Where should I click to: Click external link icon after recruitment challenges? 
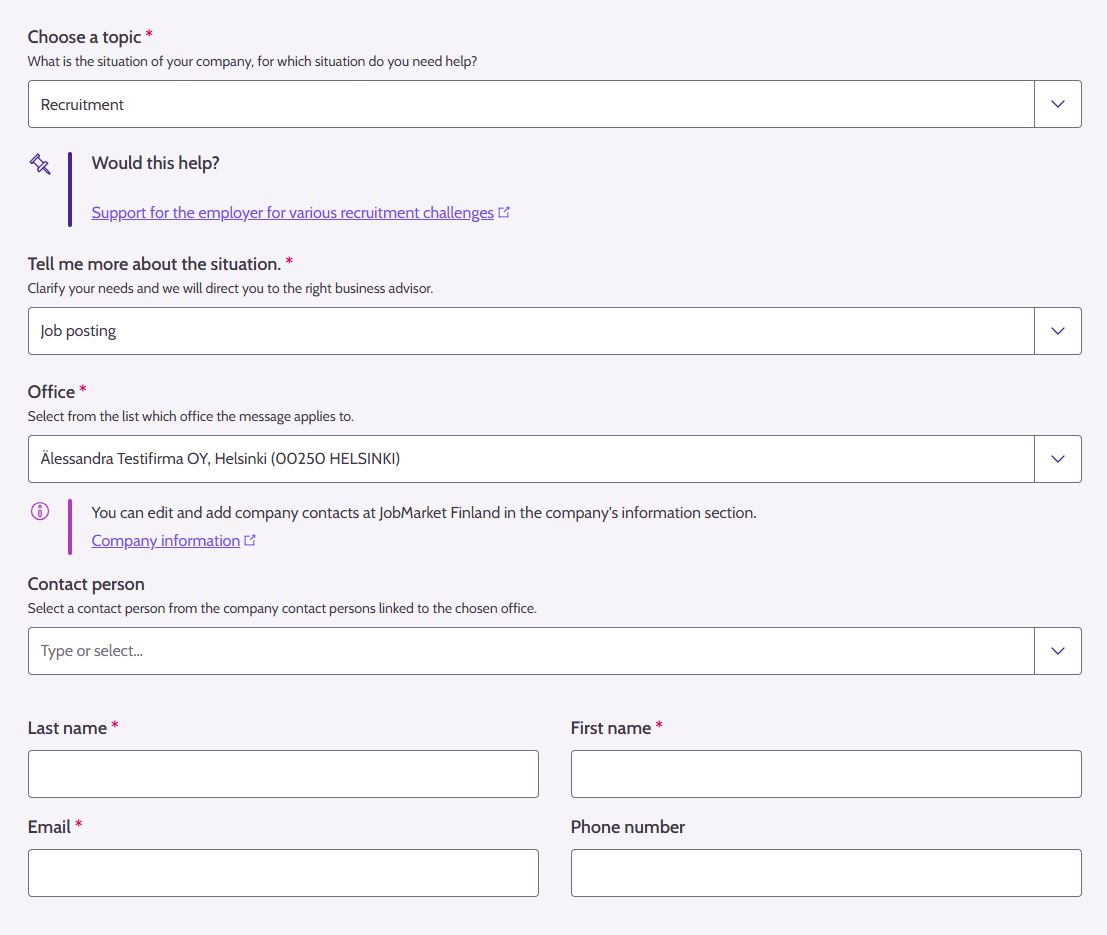coord(503,212)
